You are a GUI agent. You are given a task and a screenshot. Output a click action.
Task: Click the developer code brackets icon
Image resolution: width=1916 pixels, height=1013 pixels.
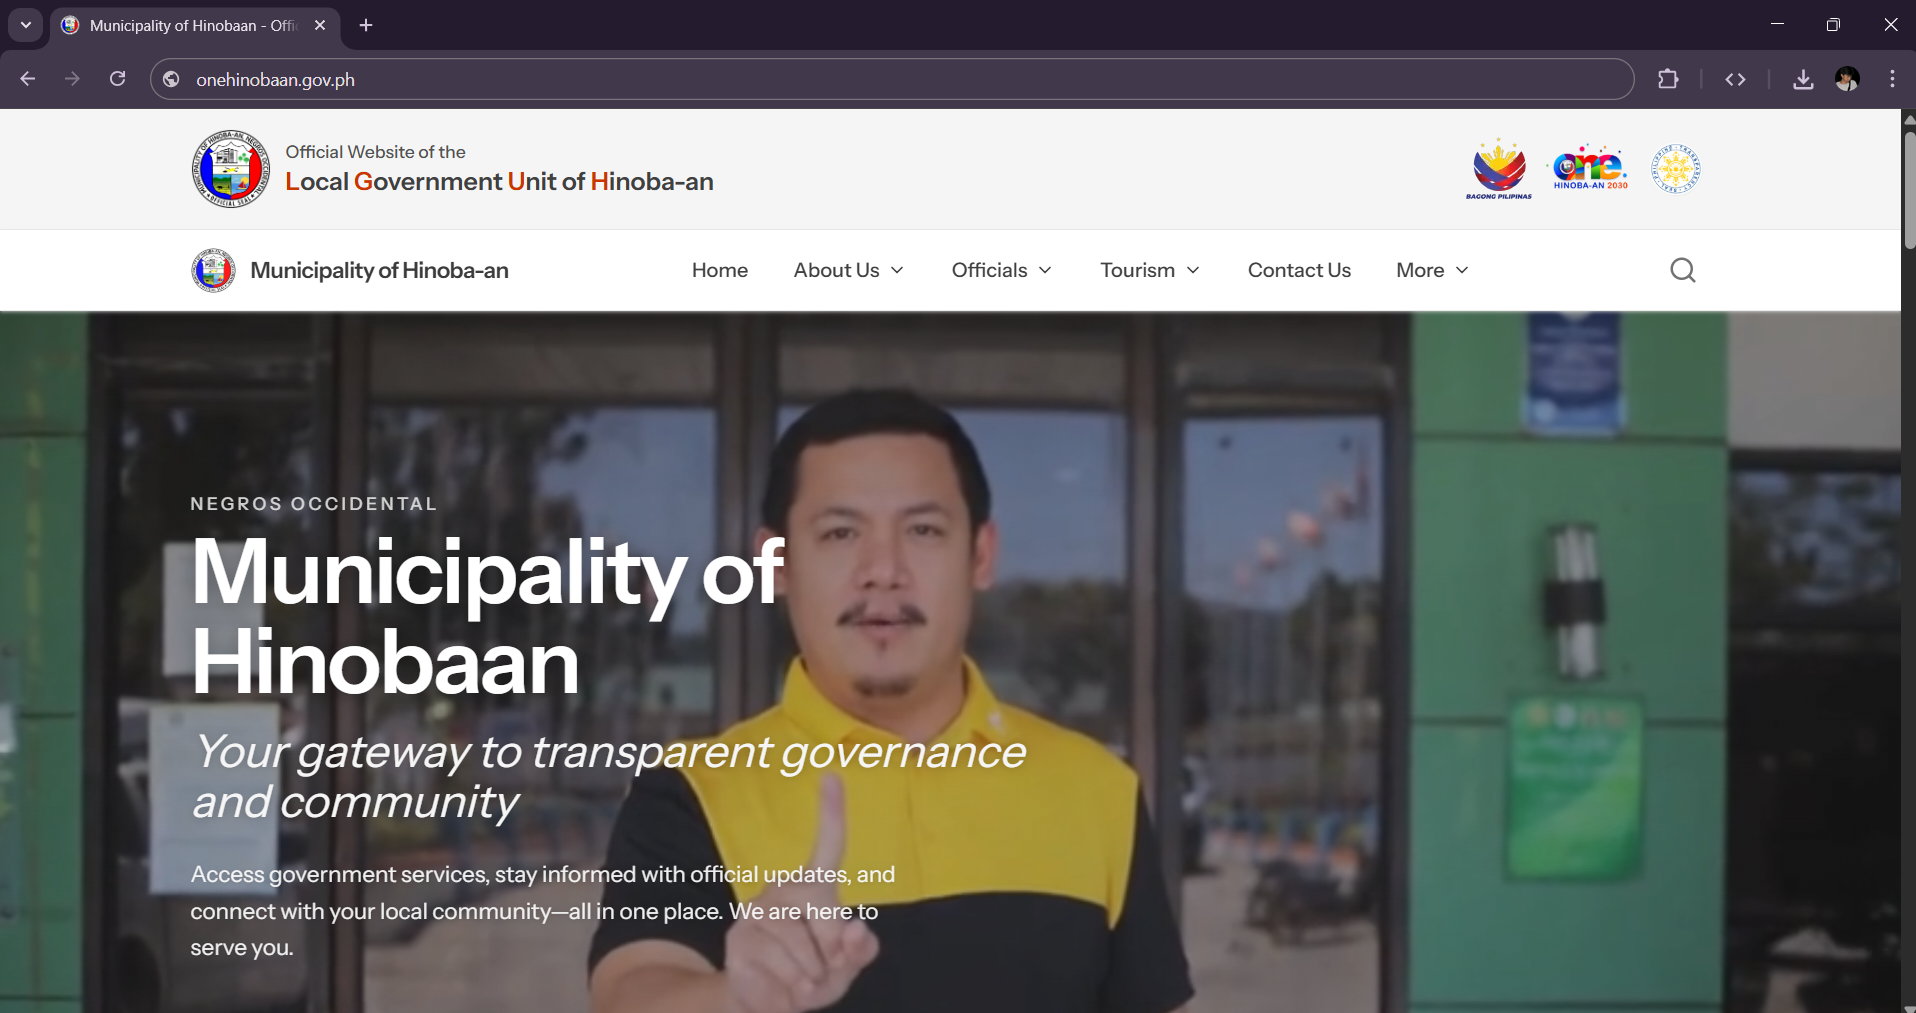click(x=1735, y=79)
